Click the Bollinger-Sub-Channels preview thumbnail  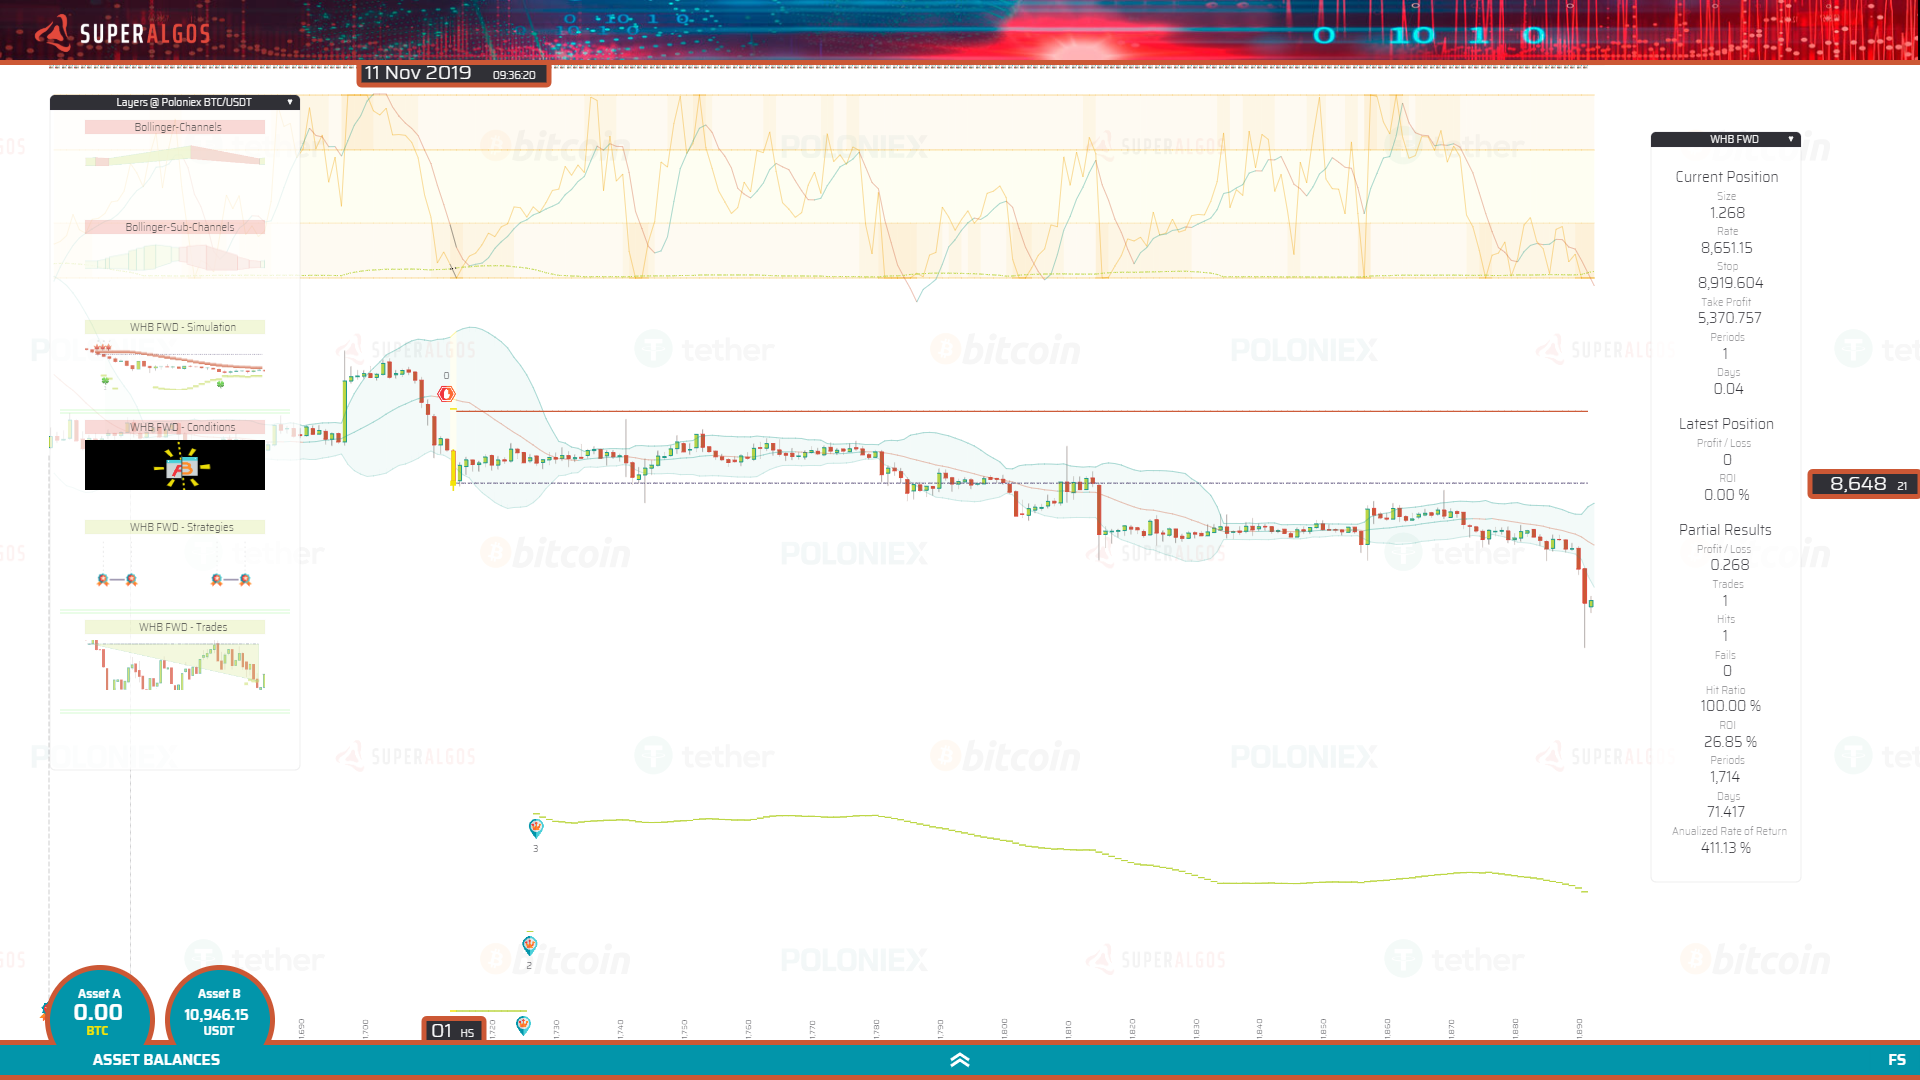tap(175, 258)
